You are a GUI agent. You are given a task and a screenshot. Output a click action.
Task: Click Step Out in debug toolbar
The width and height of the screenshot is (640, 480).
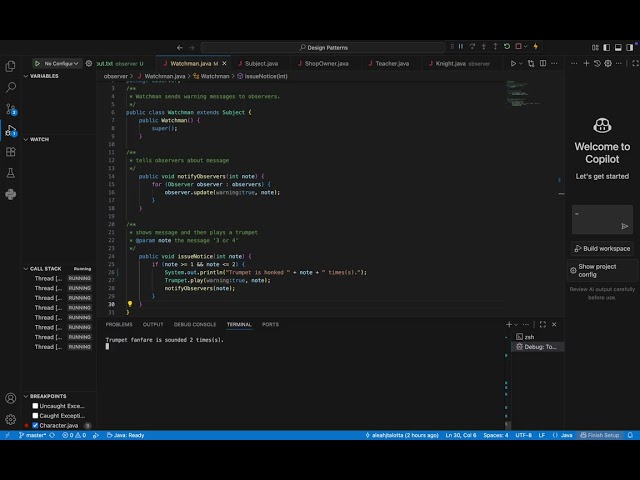[x=495, y=47]
